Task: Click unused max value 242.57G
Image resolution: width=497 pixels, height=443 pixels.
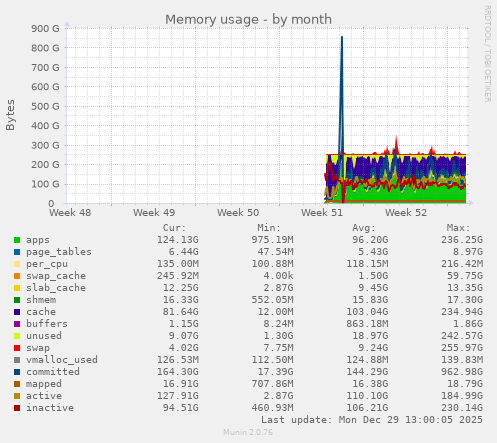Action: (x=462, y=336)
